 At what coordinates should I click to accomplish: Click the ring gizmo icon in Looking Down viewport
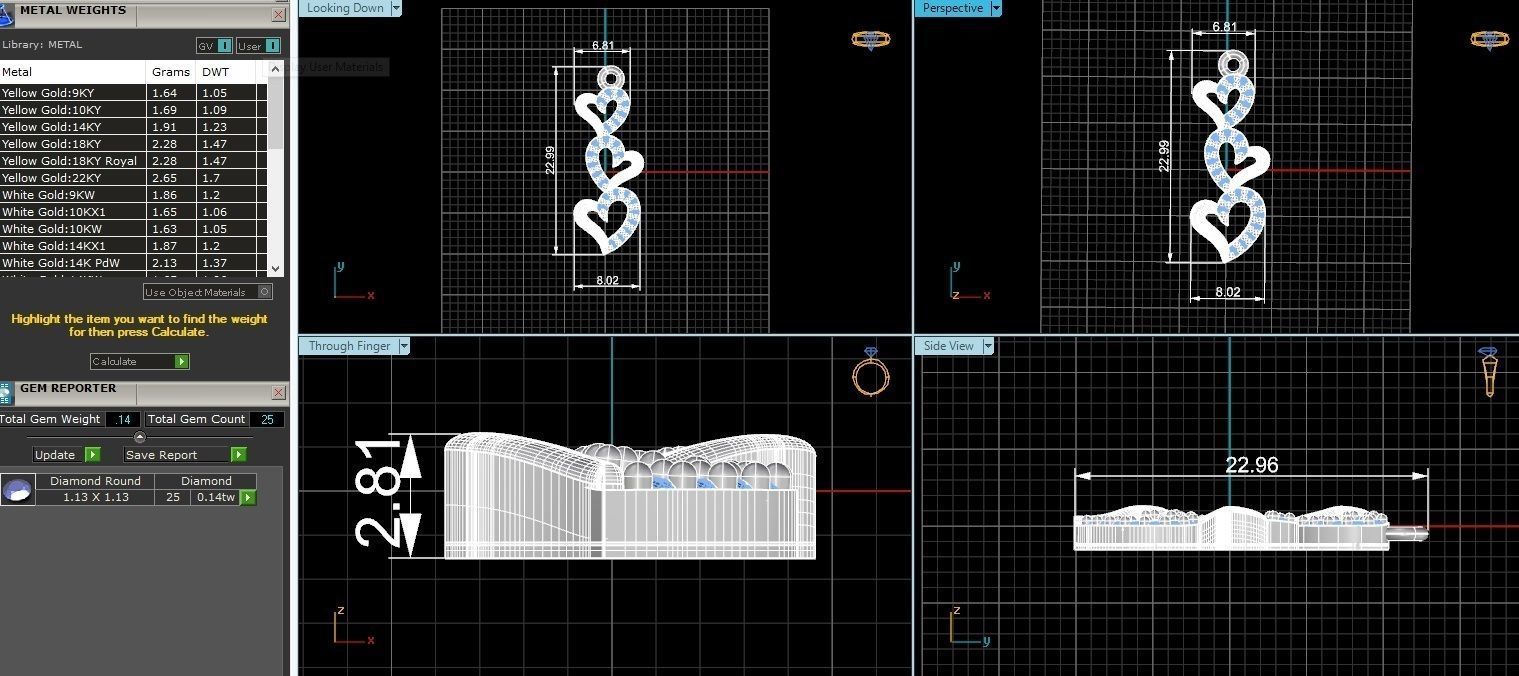point(870,40)
